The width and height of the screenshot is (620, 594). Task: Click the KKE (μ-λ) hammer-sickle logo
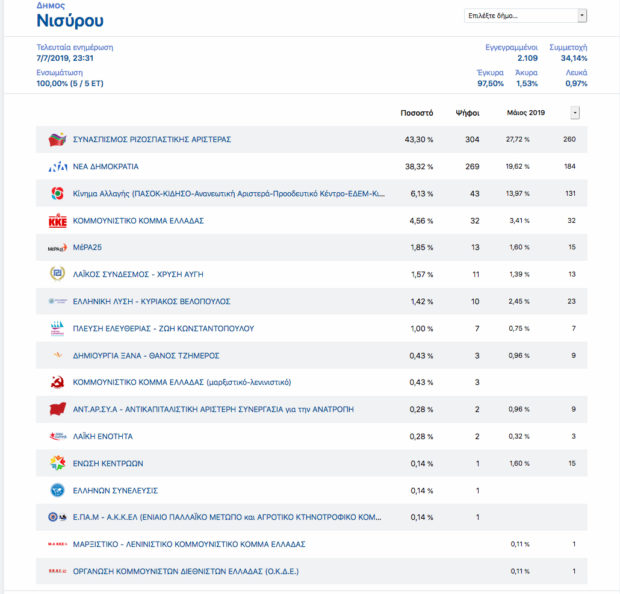(x=57, y=382)
